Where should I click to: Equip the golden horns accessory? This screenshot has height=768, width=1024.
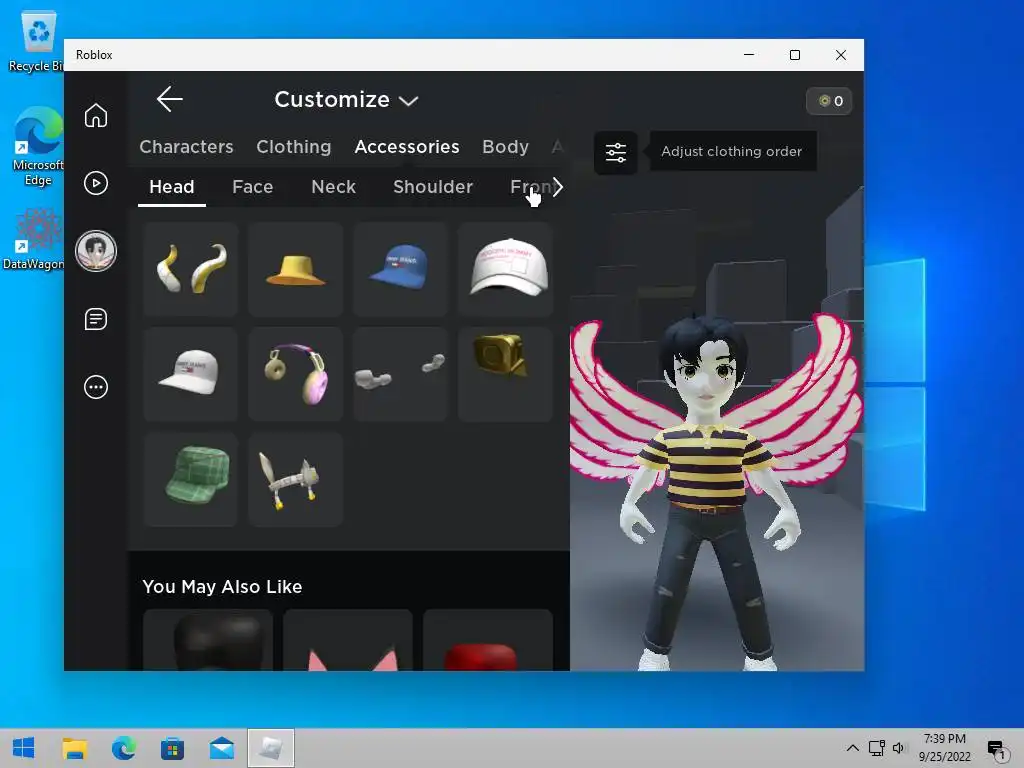[191, 269]
